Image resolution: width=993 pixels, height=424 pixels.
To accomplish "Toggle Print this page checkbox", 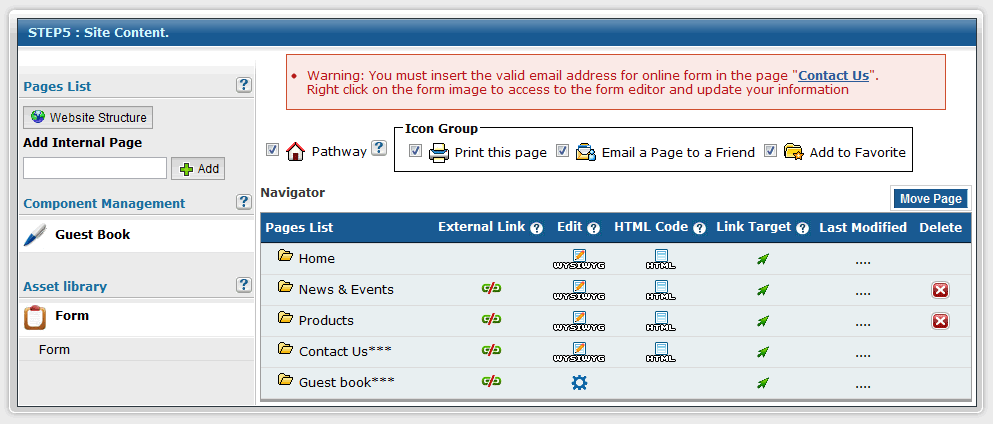I will tap(415, 151).
